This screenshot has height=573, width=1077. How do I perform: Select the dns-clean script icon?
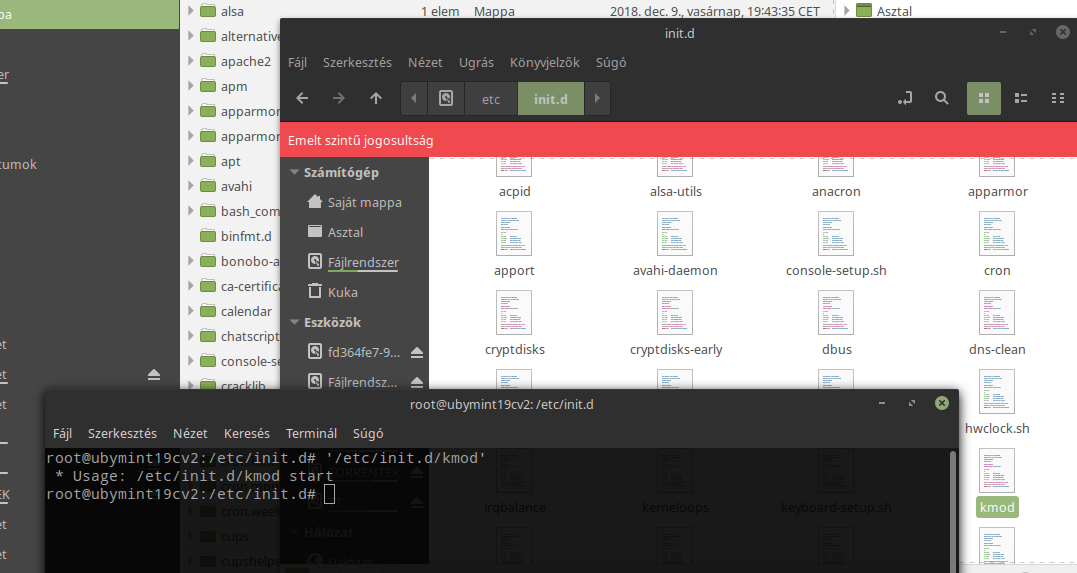(x=997, y=313)
